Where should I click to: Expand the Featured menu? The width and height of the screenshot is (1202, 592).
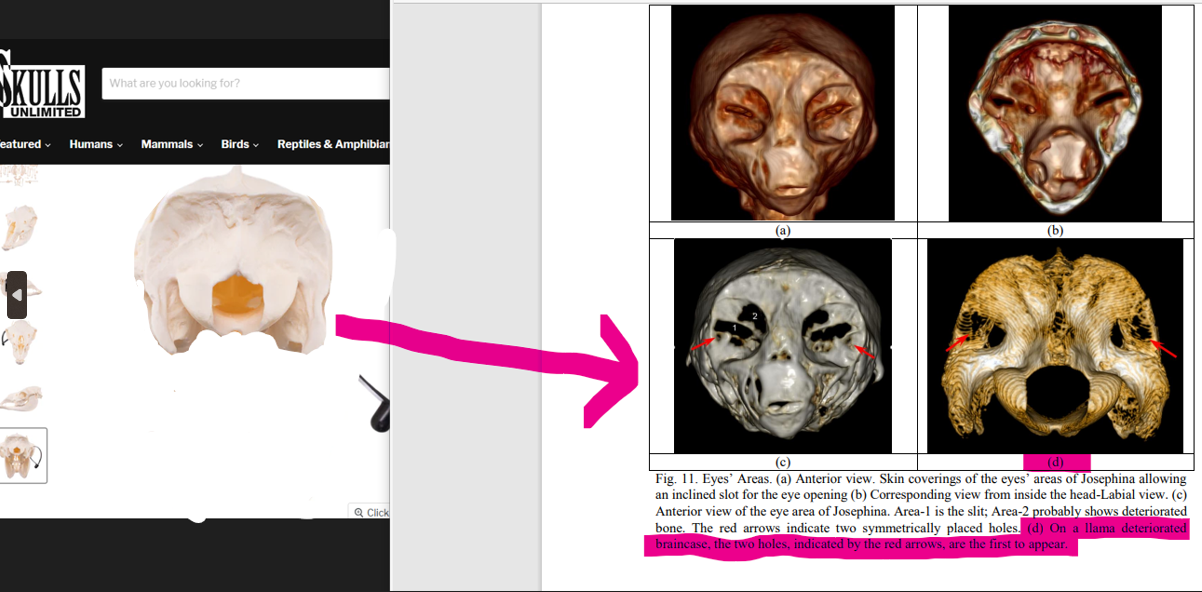click(x=24, y=144)
